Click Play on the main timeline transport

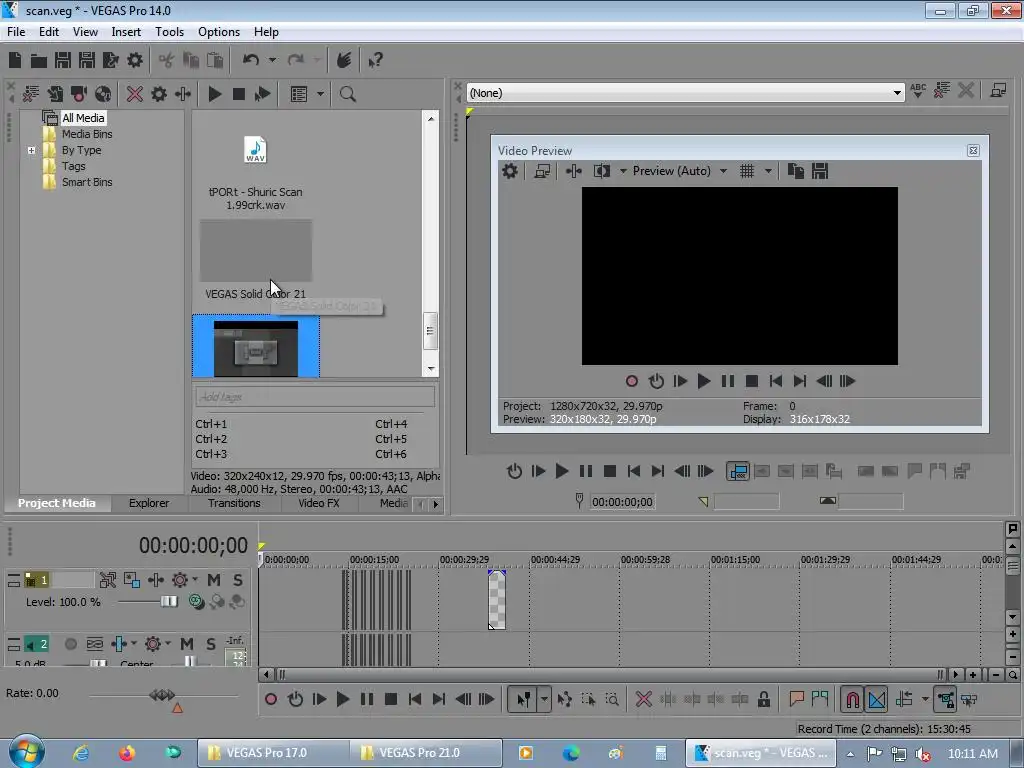point(342,699)
